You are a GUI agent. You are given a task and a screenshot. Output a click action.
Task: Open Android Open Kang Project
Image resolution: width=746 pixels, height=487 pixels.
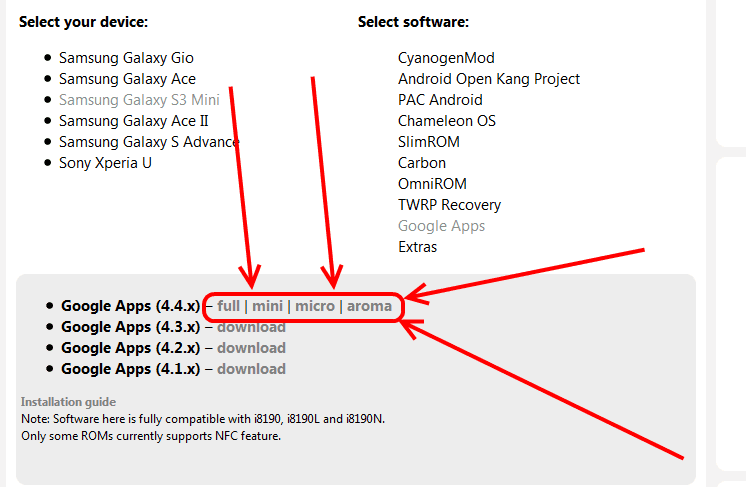(489, 79)
